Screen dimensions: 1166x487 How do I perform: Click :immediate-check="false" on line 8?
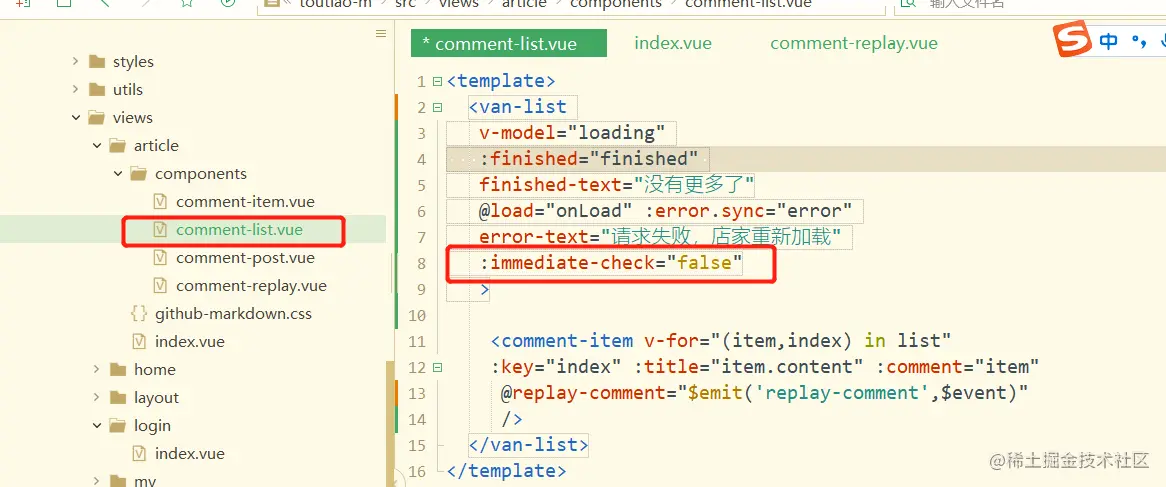pyautogui.click(x=611, y=263)
